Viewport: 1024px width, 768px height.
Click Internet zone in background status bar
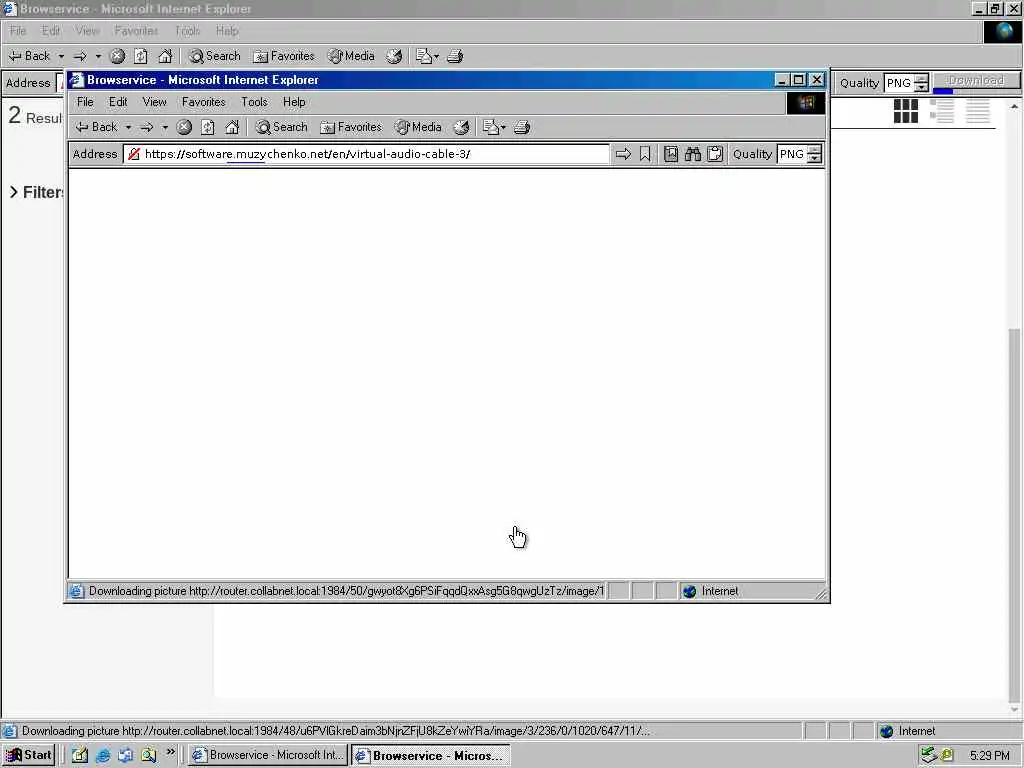(908, 731)
